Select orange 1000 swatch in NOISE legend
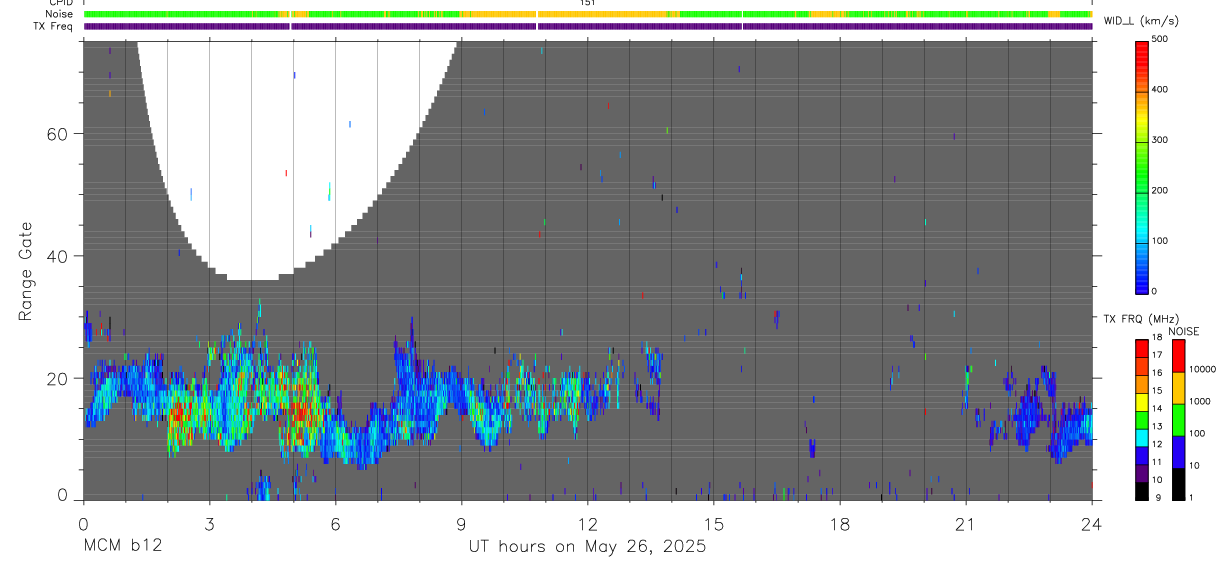 [x=1178, y=388]
